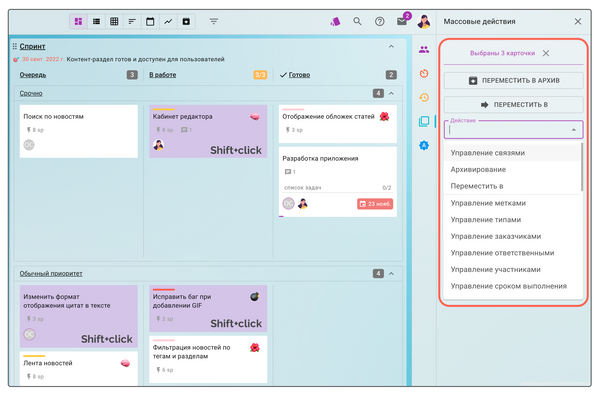Click brain icon on Кабинет редактора card
The width and height of the screenshot is (600, 395).
coord(255,116)
